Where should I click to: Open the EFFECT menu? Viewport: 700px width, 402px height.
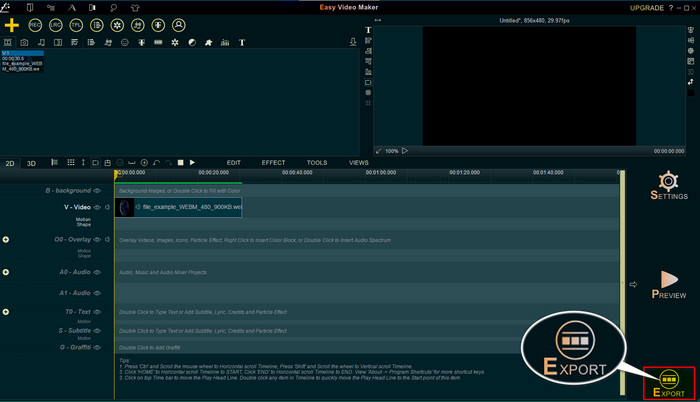(273, 163)
